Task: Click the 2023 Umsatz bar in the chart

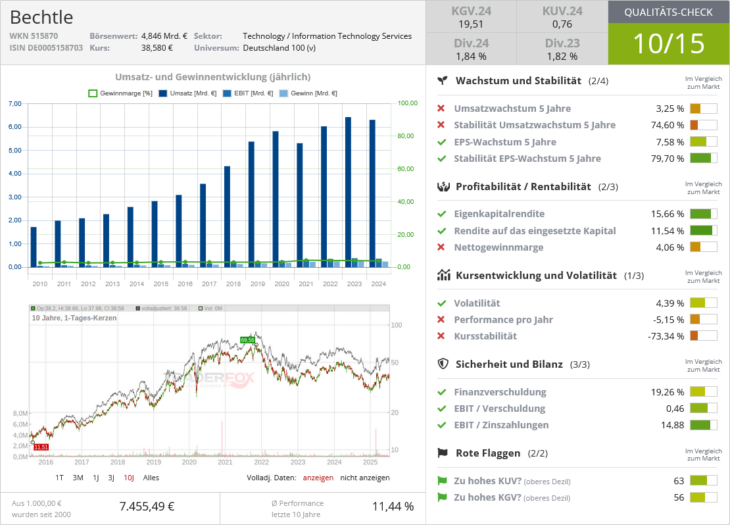Action: click(348, 192)
